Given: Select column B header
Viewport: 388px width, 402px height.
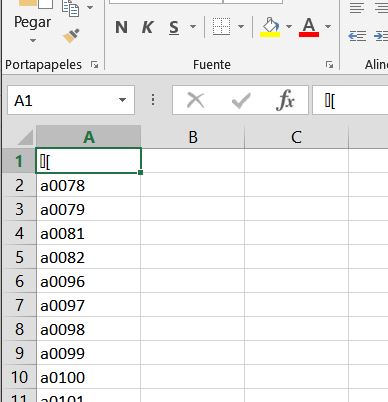Looking at the screenshot, I should point(193,137).
